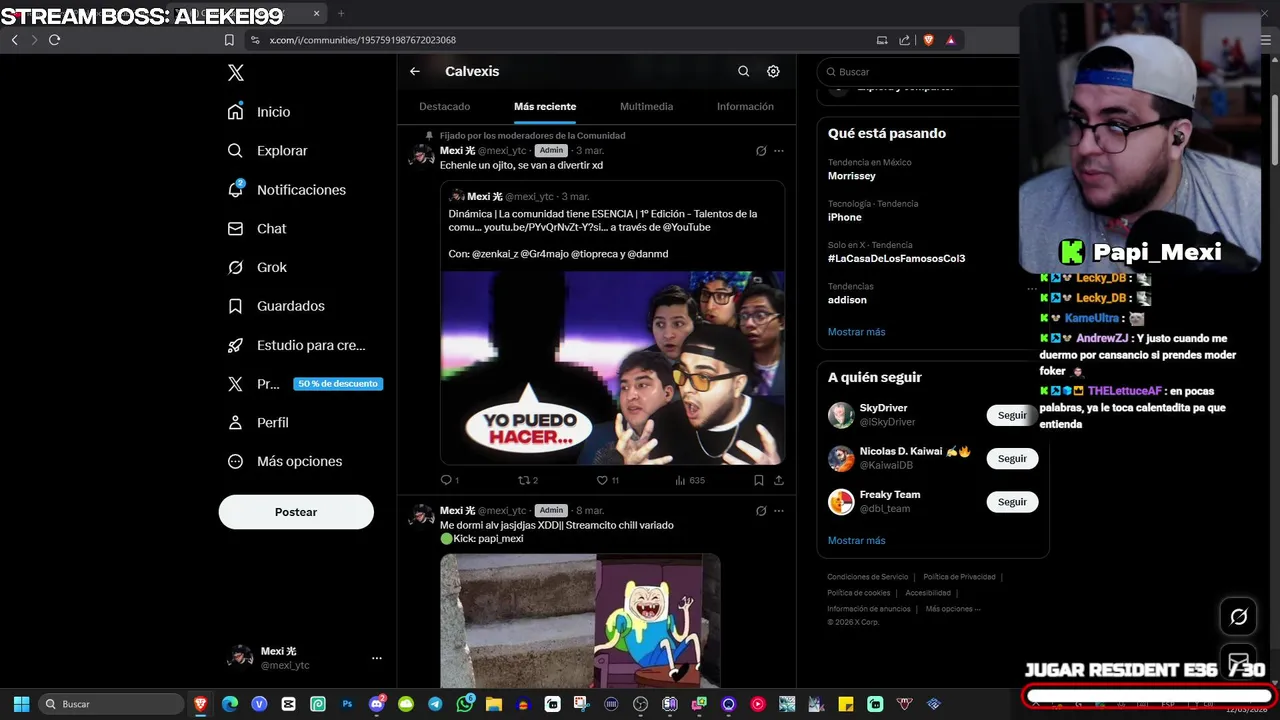Screen dimensions: 1280x720
Task: Click the browser address bar URL
Action: [362, 40]
